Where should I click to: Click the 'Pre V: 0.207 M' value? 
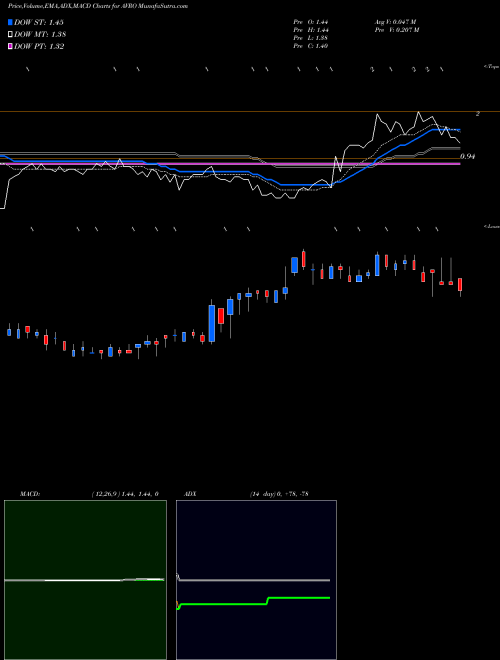[x=397, y=30]
